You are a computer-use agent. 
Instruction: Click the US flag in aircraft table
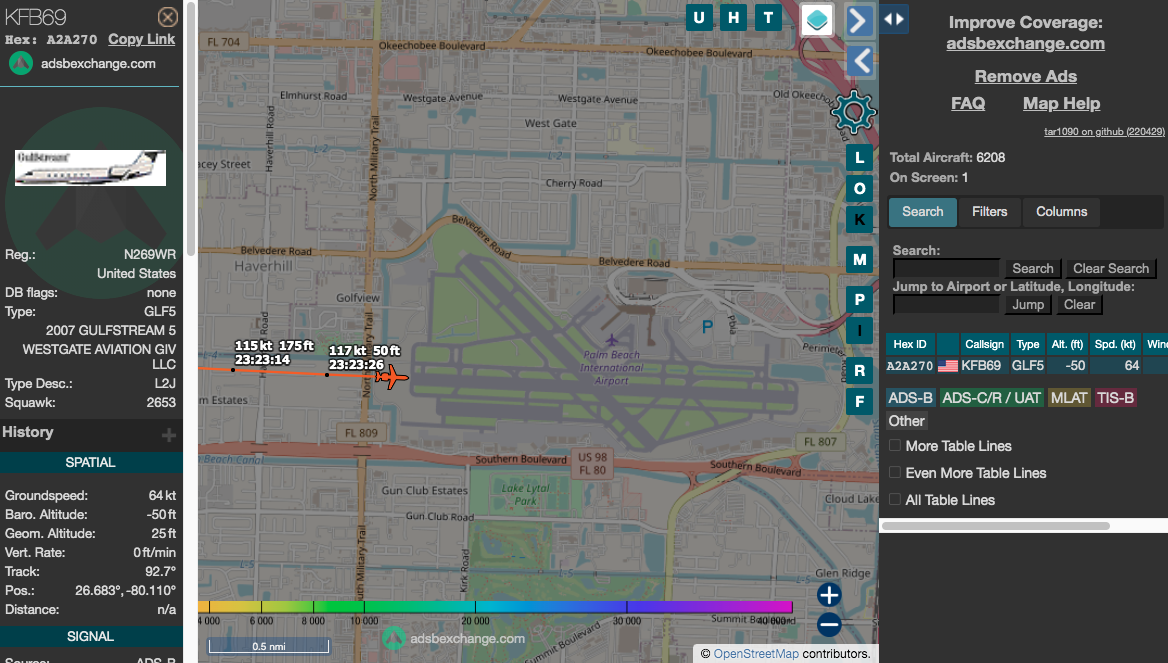pos(948,366)
